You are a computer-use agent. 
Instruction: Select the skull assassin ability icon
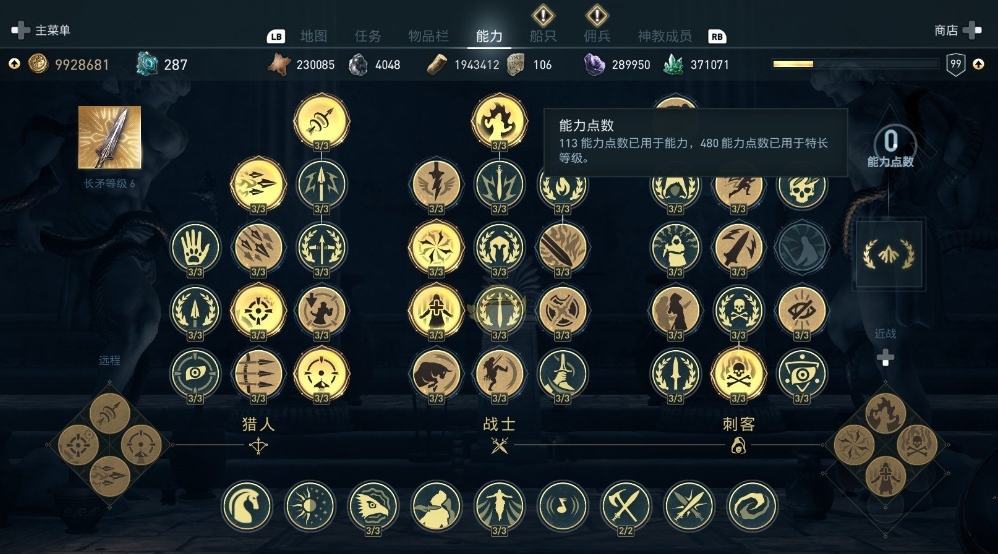801,187
